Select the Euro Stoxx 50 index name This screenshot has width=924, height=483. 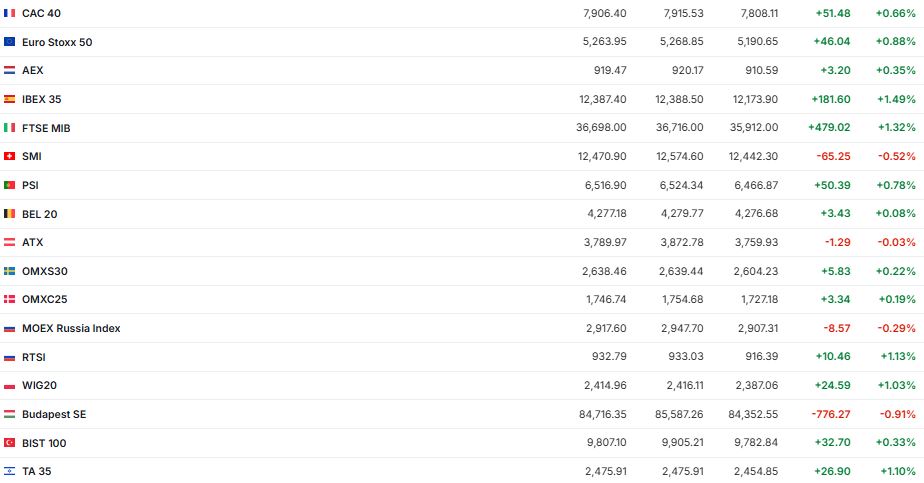(x=57, y=42)
